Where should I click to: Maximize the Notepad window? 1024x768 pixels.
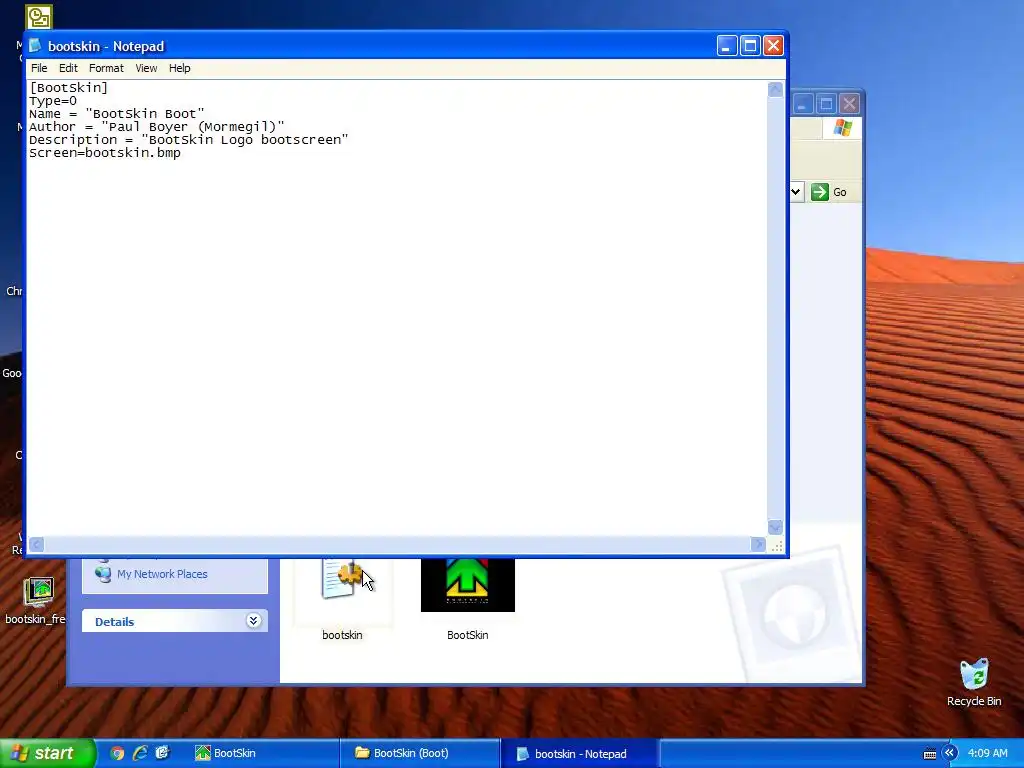pos(750,46)
